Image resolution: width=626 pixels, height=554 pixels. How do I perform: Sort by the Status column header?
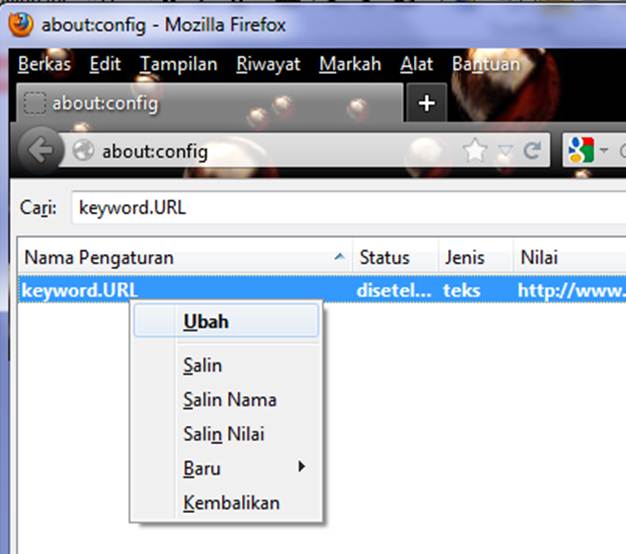[x=395, y=257]
